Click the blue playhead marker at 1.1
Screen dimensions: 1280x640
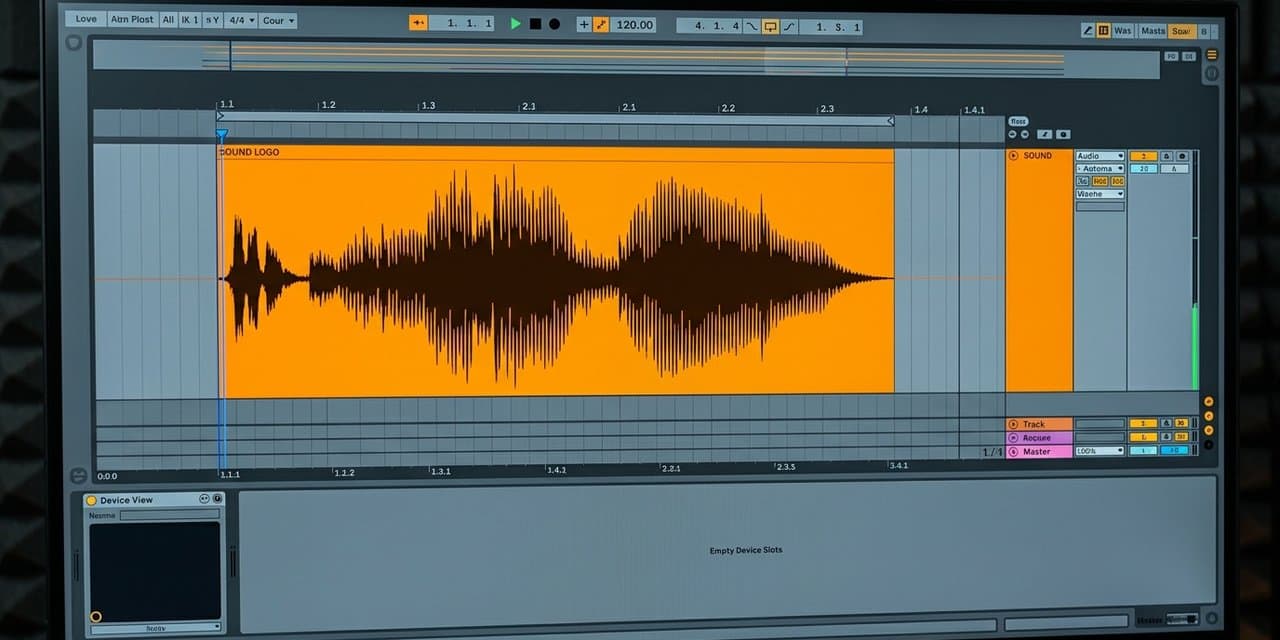click(x=222, y=134)
